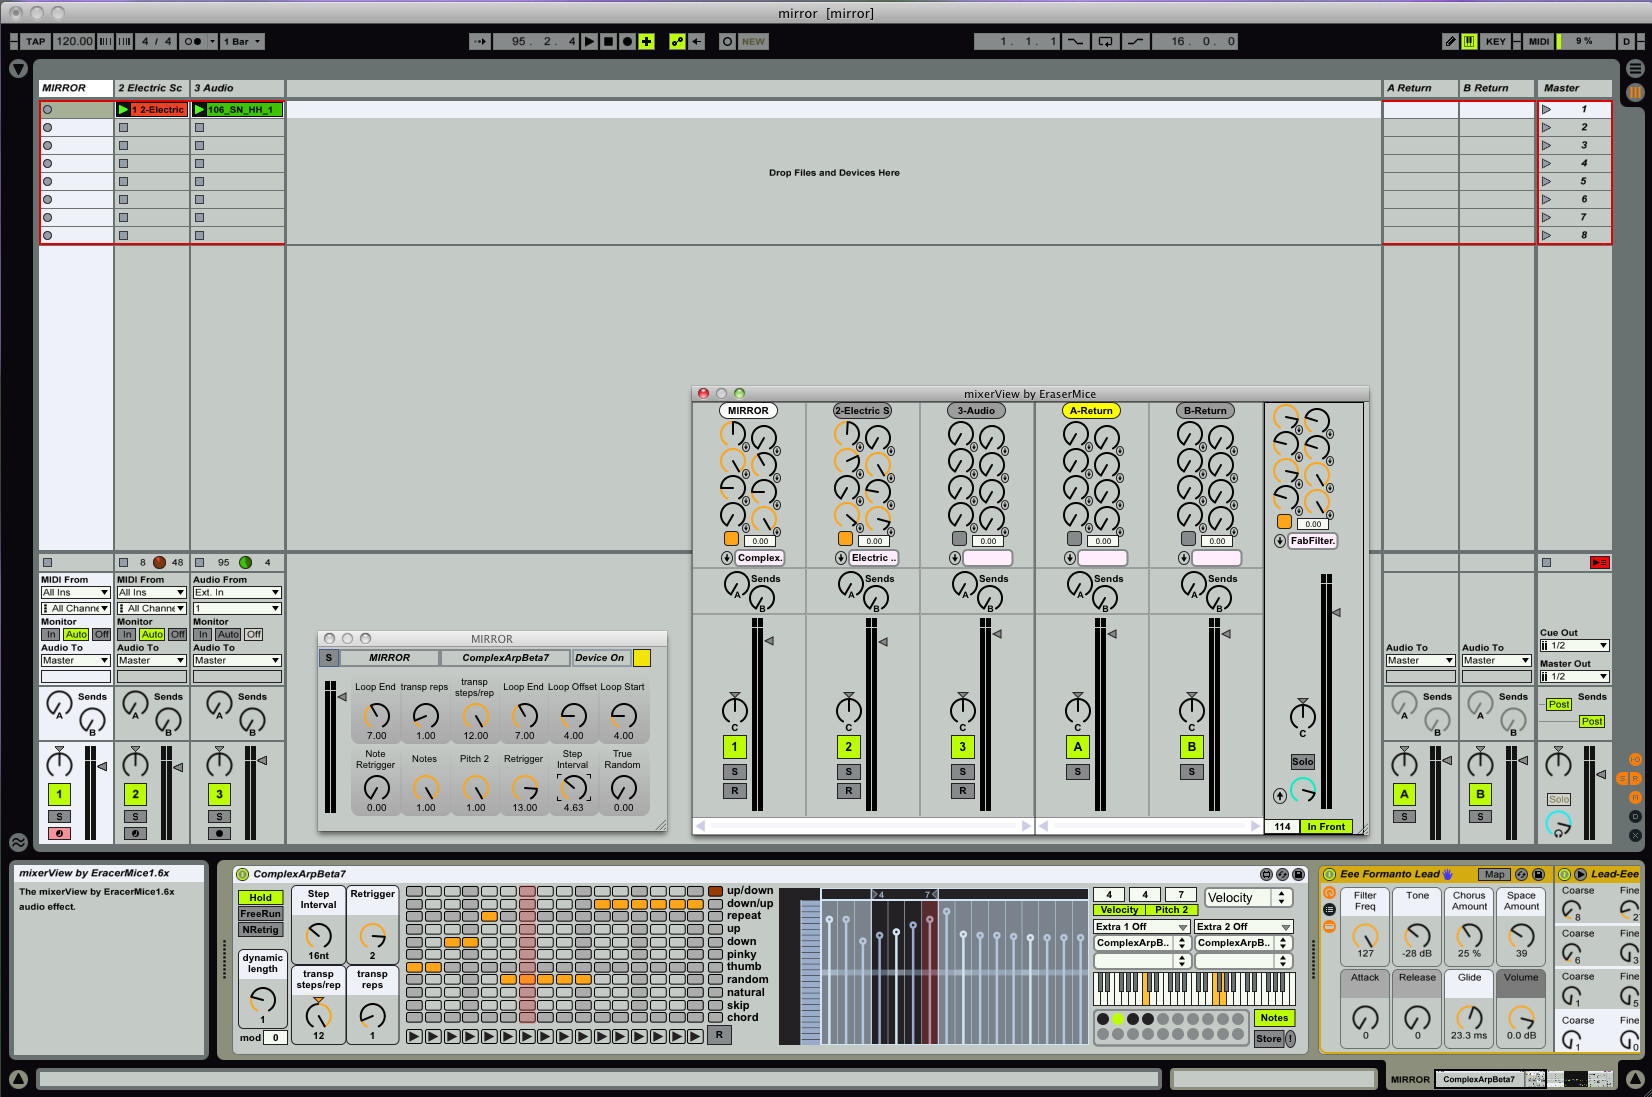The image size is (1652, 1097).
Task: Click the global Record button
Action: [x=627, y=41]
